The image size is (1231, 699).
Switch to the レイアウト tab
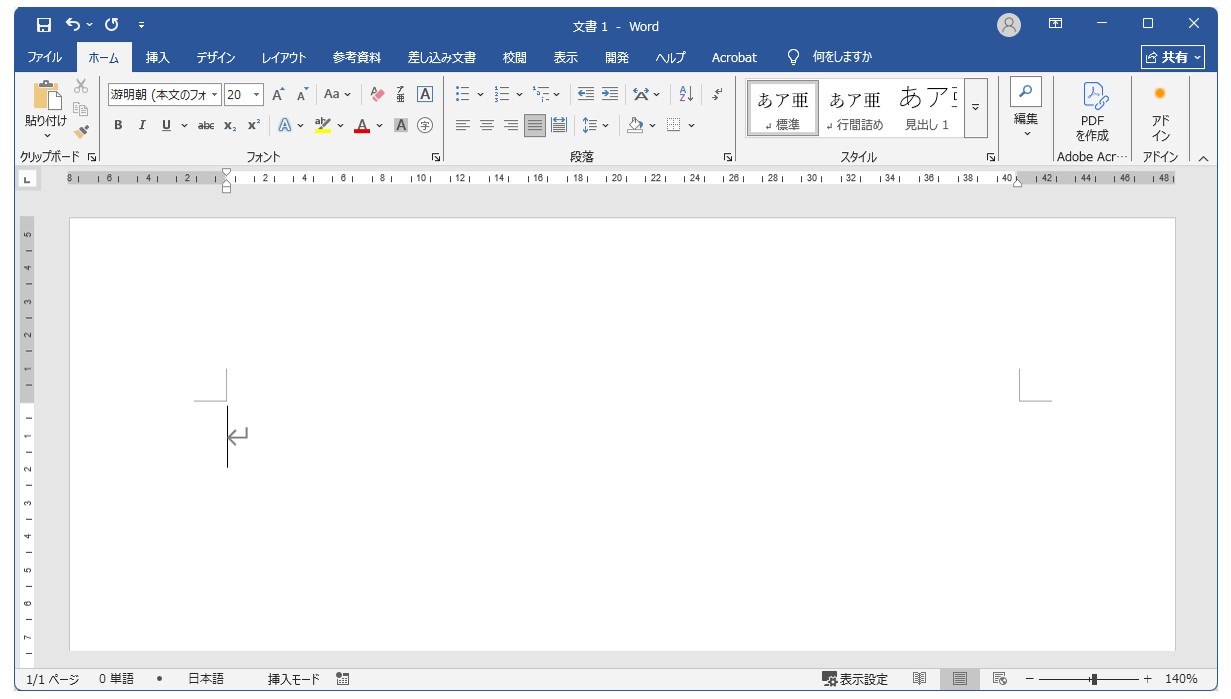[x=284, y=57]
